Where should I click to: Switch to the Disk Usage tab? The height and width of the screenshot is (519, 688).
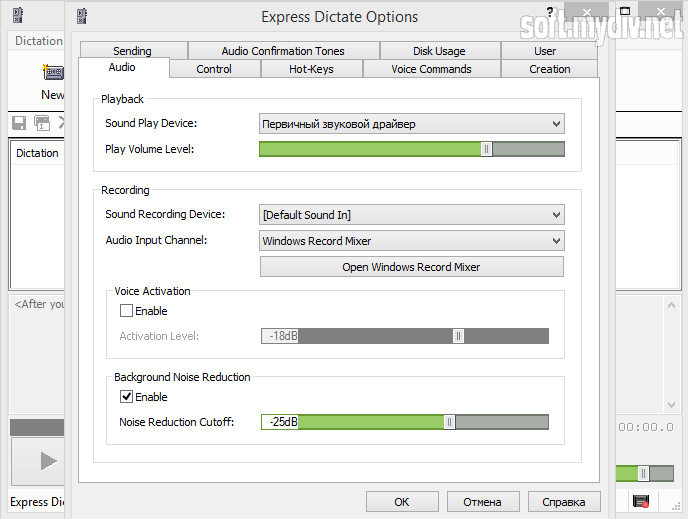(439, 50)
